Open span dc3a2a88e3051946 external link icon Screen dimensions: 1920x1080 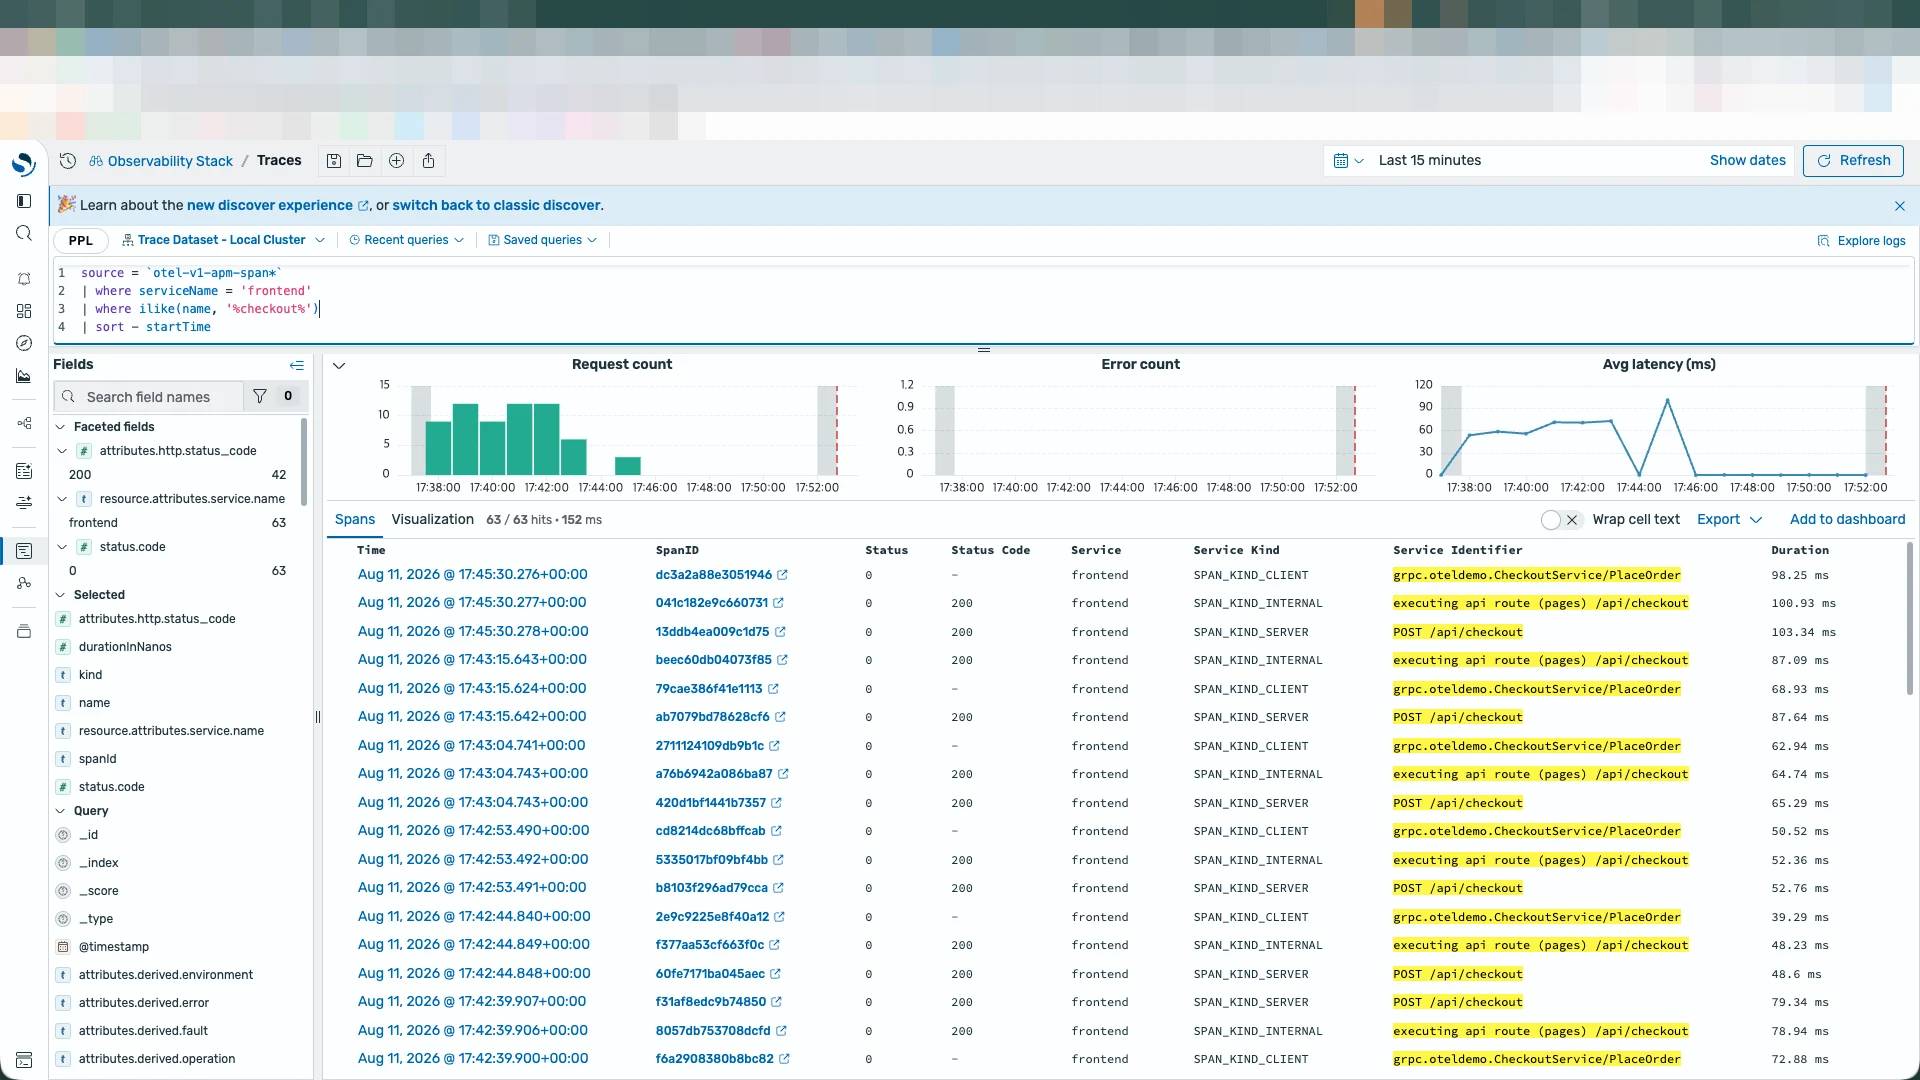pos(783,575)
